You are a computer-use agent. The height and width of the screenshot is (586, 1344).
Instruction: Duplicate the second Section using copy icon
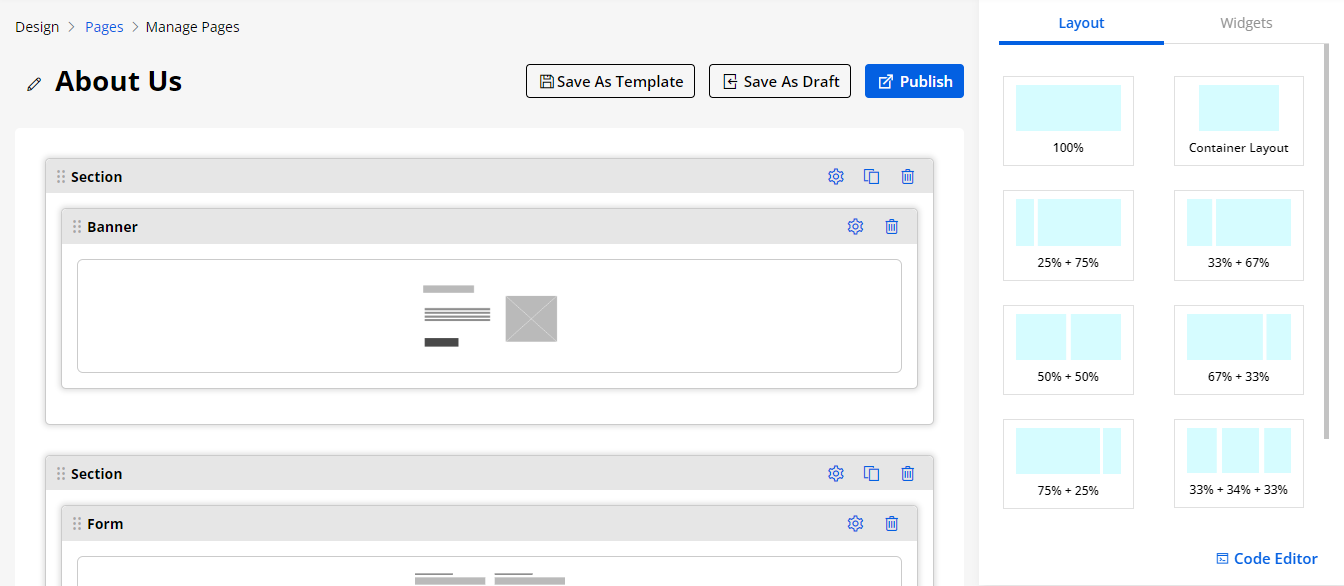[x=872, y=474]
